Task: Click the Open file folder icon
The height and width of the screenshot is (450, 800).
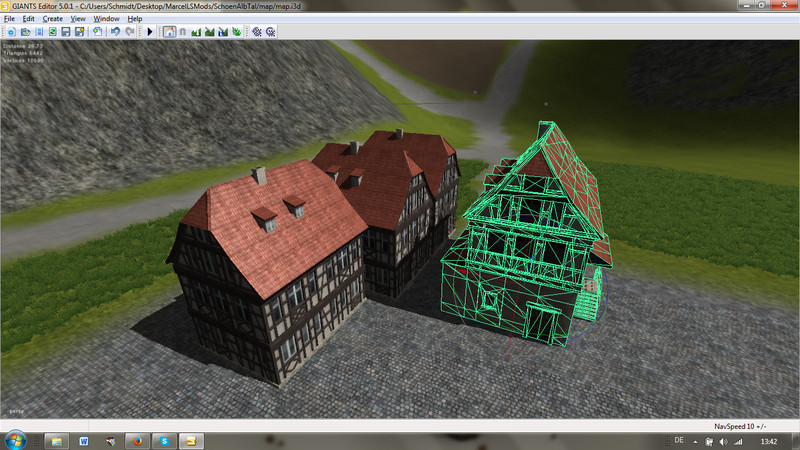Action: [x=25, y=32]
